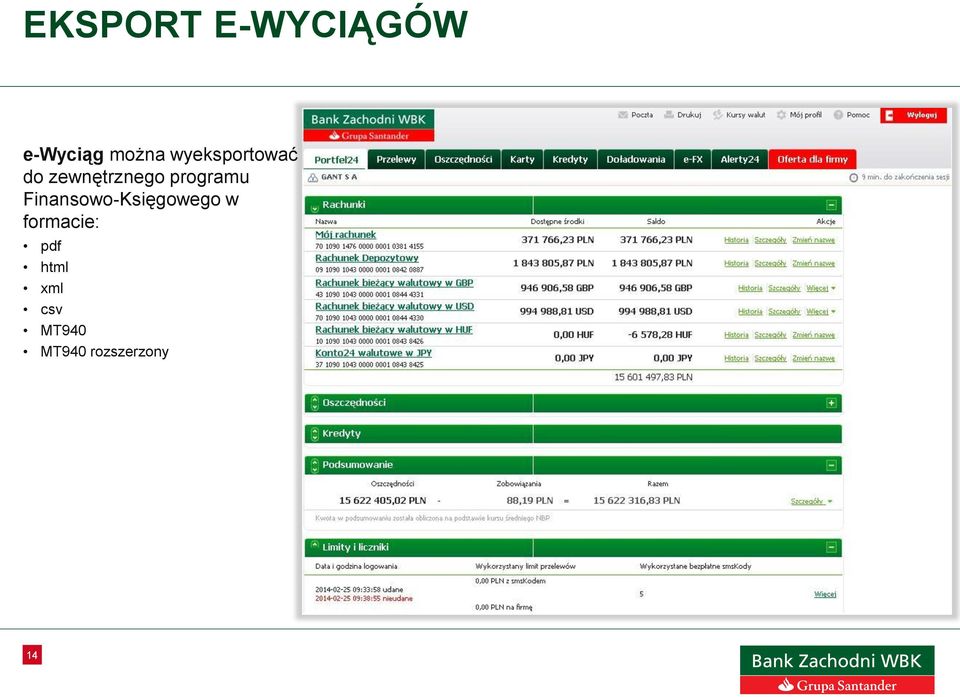Collapse the Limity i liczniki minus button
Screen dimensions: 960x697
[831, 548]
